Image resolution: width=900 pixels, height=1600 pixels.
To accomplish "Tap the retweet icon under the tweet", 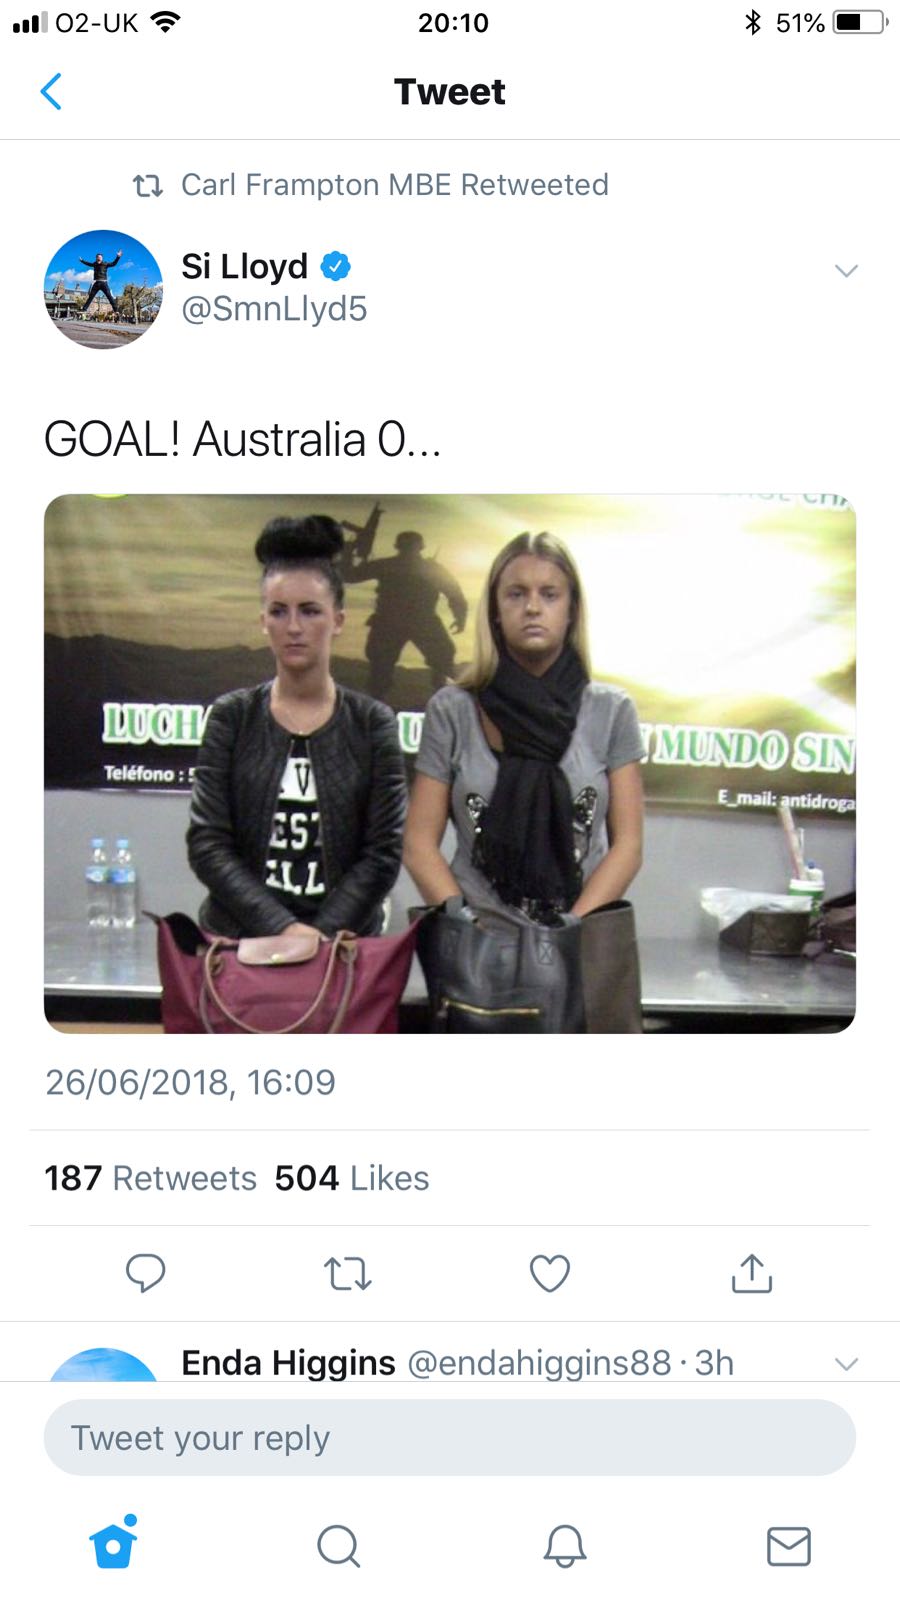I will (348, 1274).
